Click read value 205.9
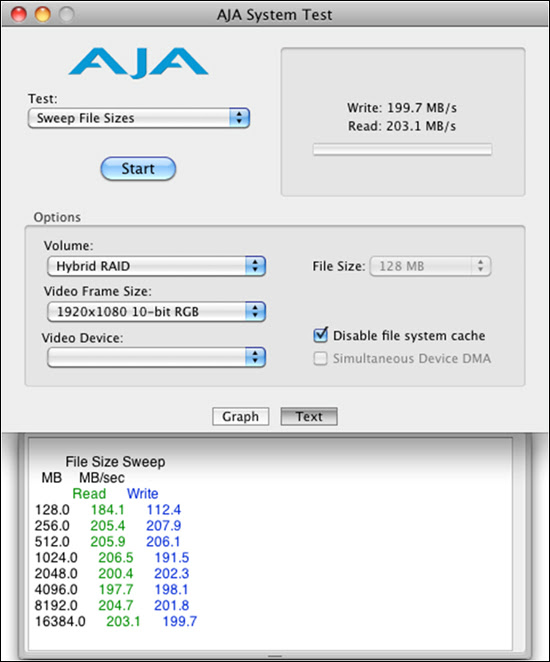Screen dimensions: 550x662 pyautogui.click(x=108, y=542)
